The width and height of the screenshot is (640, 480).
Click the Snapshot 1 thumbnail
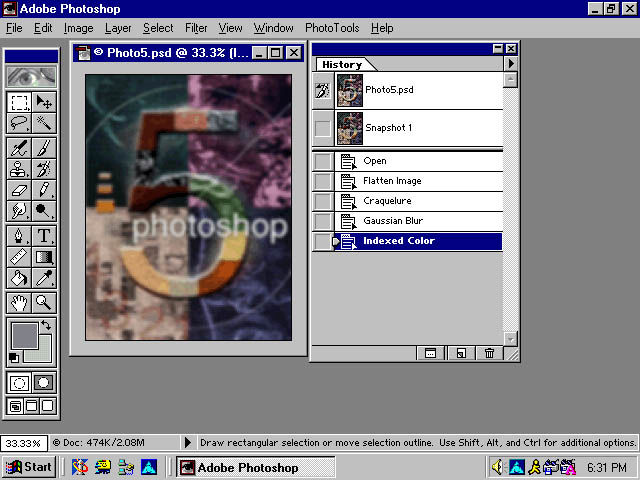pos(350,129)
